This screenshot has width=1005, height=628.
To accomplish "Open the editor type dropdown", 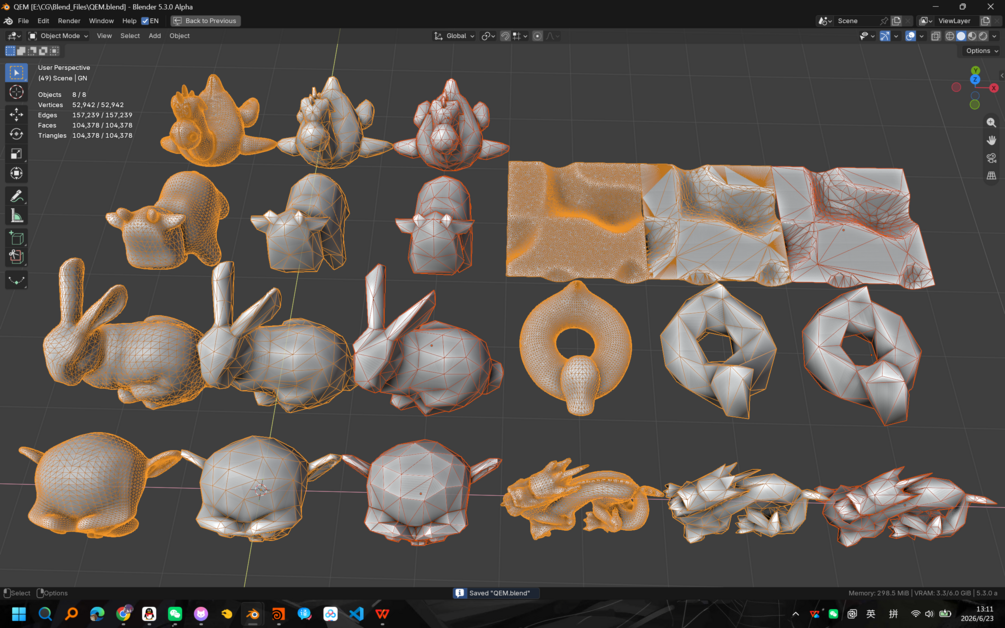I will click(x=13, y=36).
